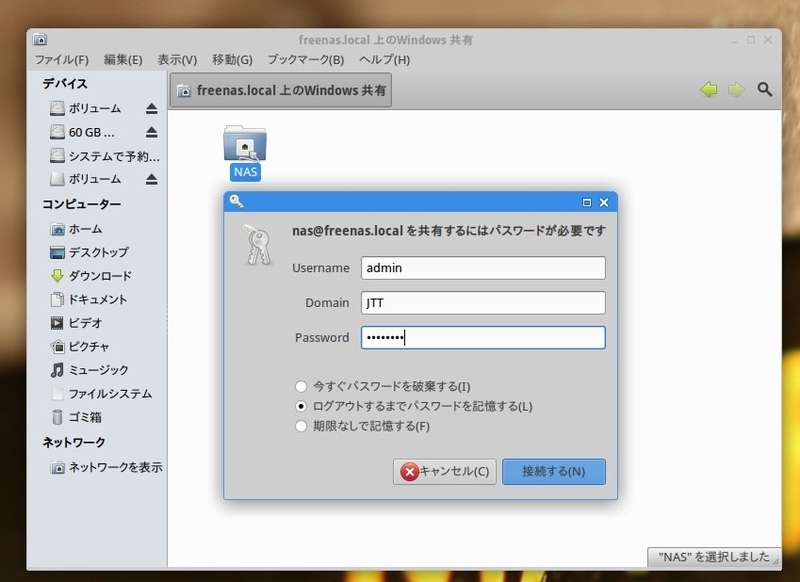Close the password dialog
Image resolution: width=800 pixels, height=582 pixels.
(x=604, y=203)
